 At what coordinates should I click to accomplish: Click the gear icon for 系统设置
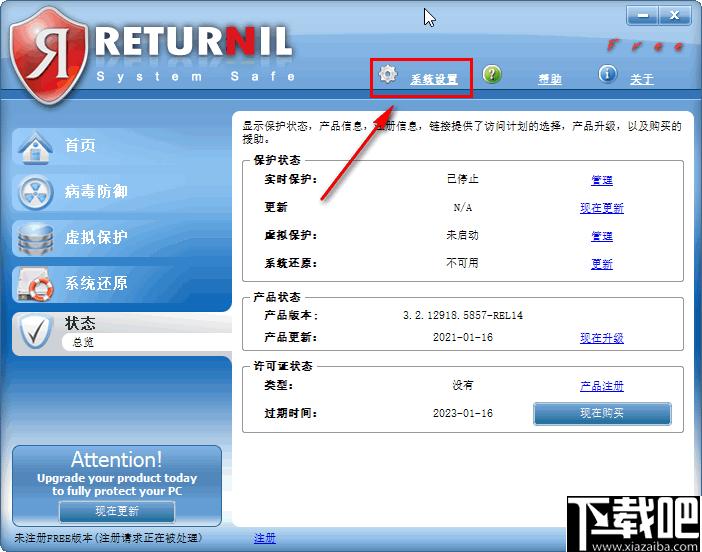[388, 74]
